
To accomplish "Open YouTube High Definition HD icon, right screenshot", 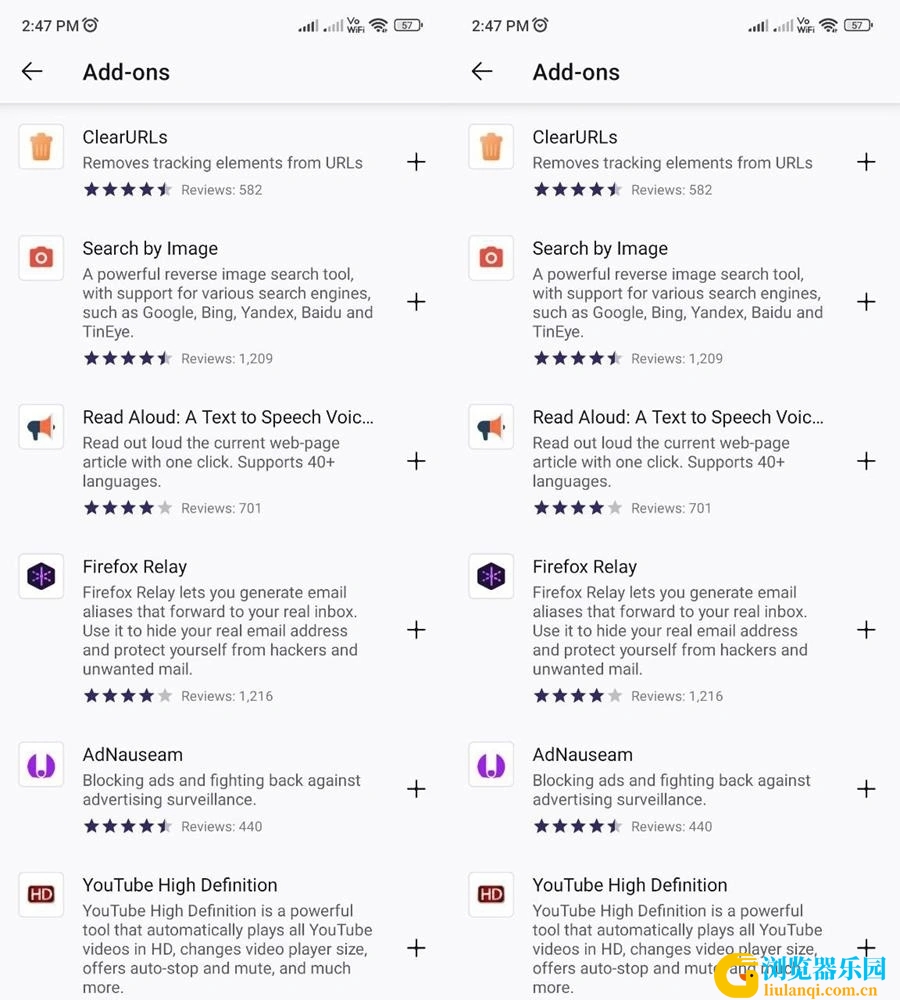I will (491, 895).
